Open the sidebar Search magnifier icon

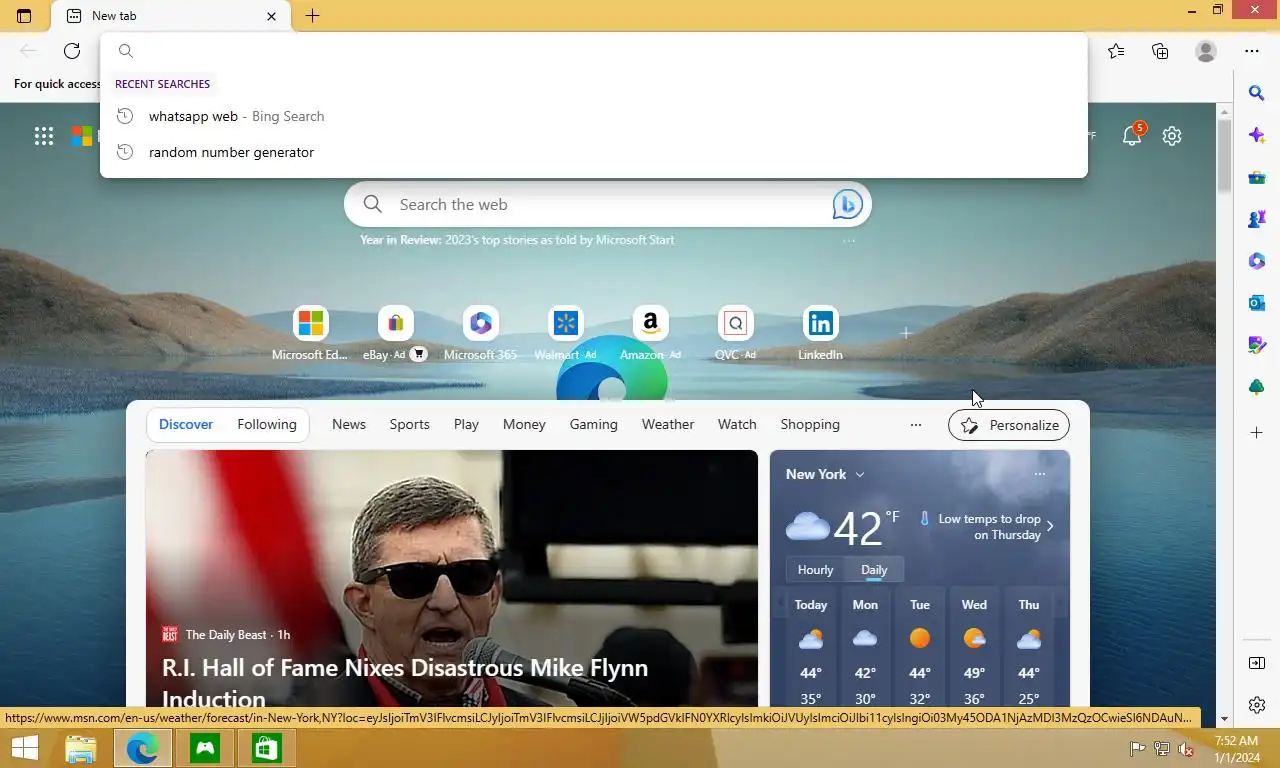click(x=1257, y=93)
